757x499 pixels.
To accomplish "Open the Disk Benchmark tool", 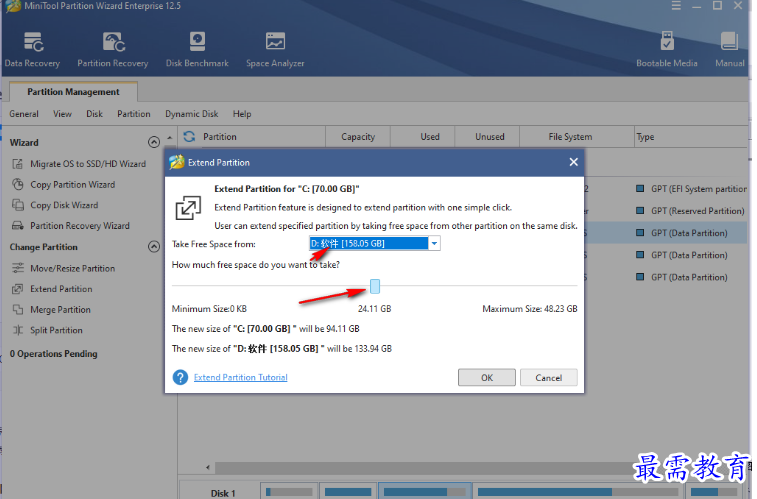I will tap(197, 49).
